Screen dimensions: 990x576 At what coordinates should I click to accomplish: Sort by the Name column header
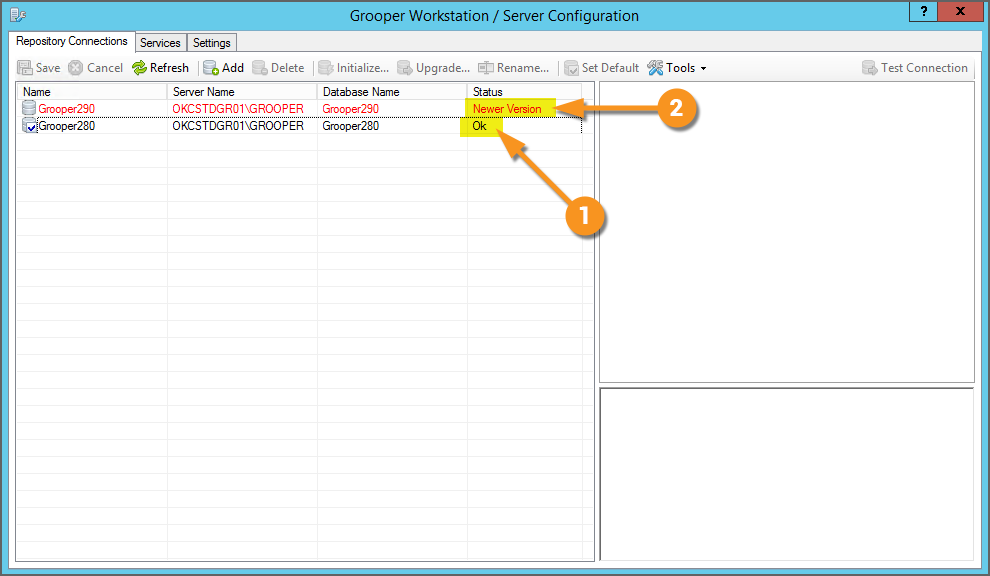(x=92, y=92)
